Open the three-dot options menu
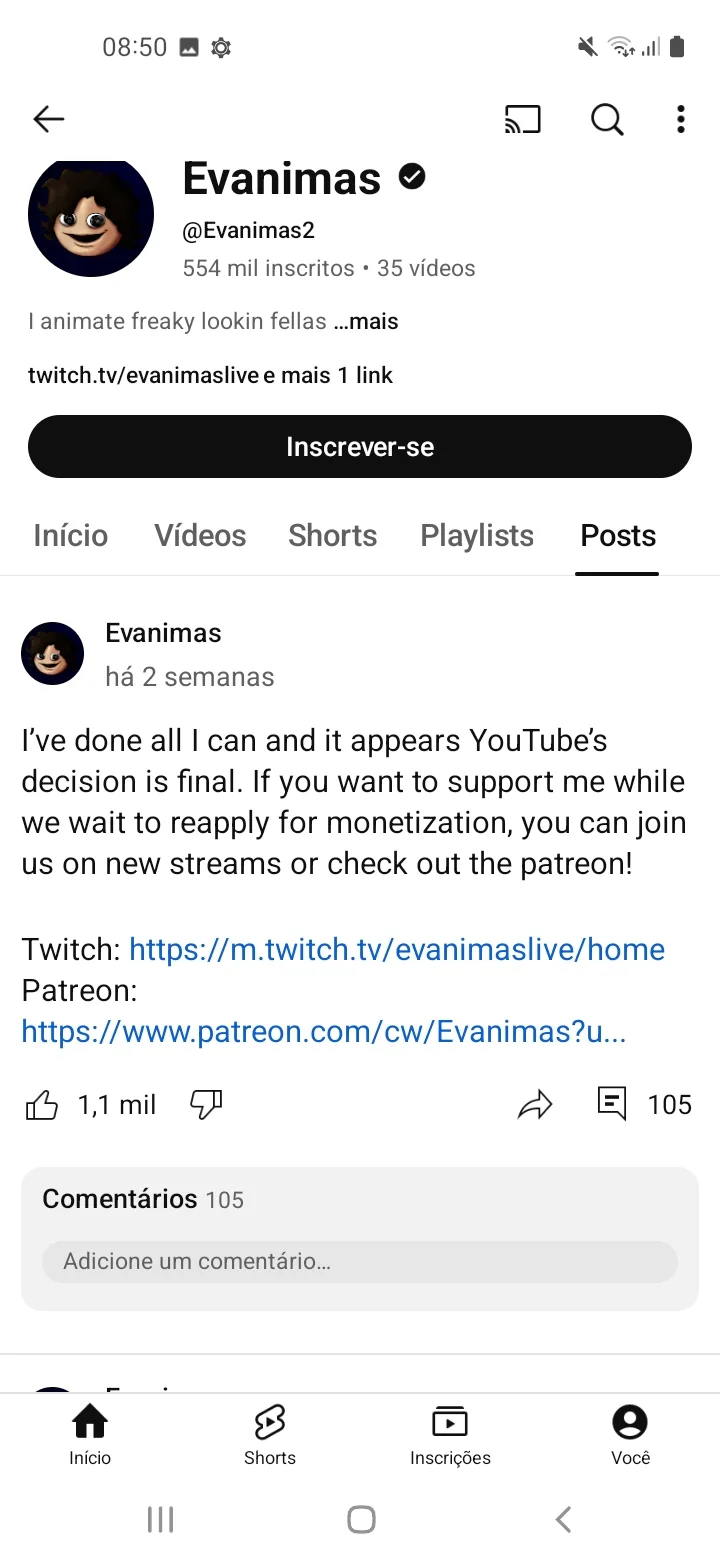 pos(681,120)
